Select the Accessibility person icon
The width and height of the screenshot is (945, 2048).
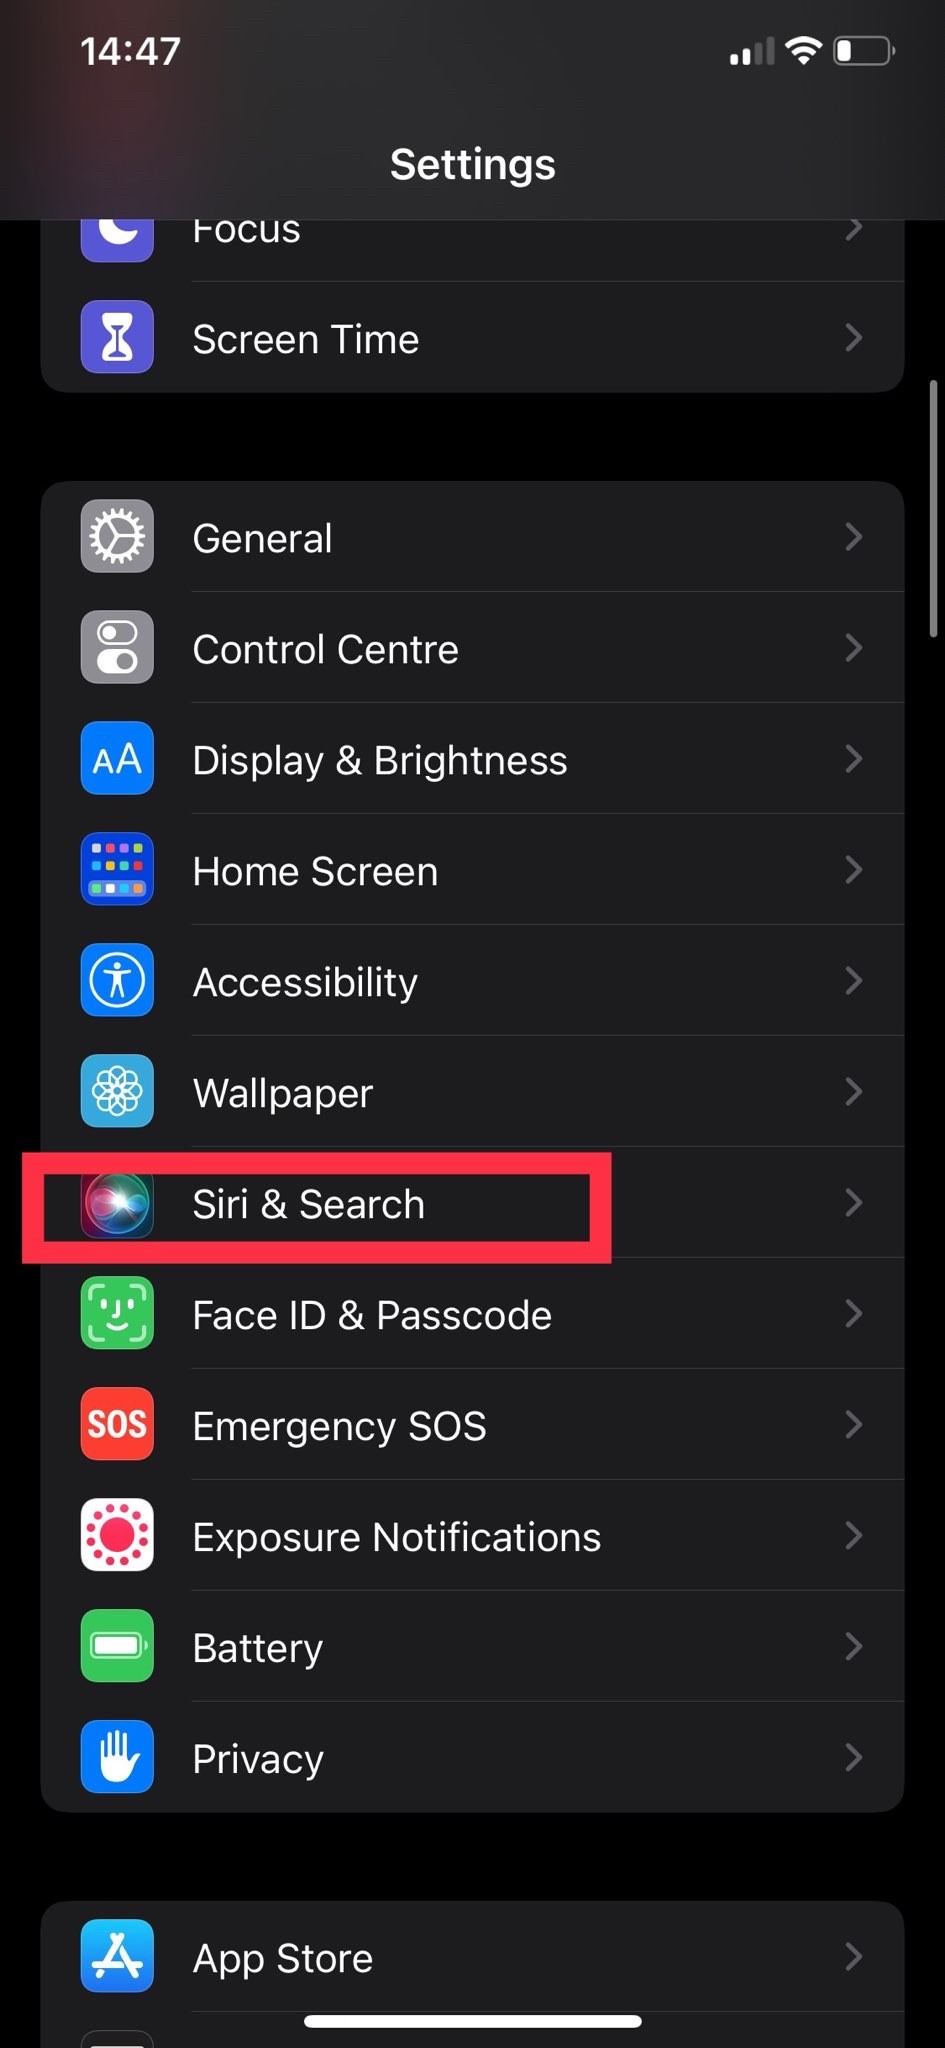pyautogui.click(x=117, y=980)
